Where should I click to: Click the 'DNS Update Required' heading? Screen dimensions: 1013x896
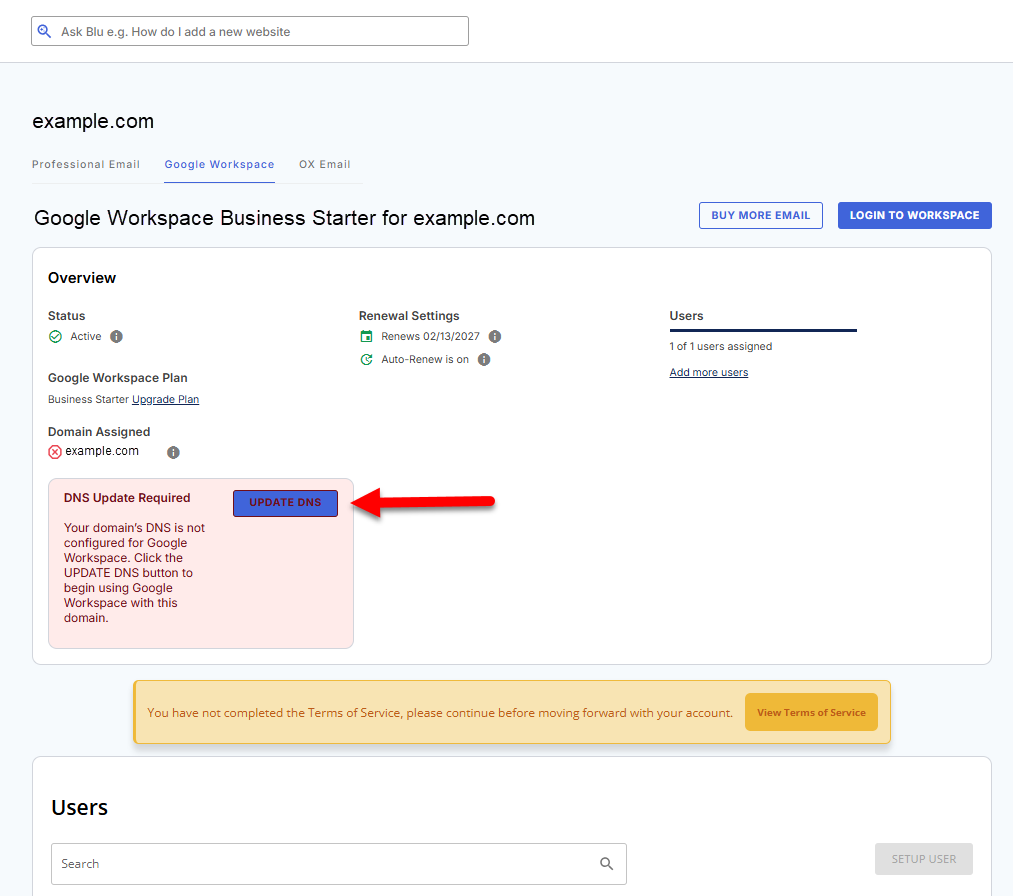[127, 497]
